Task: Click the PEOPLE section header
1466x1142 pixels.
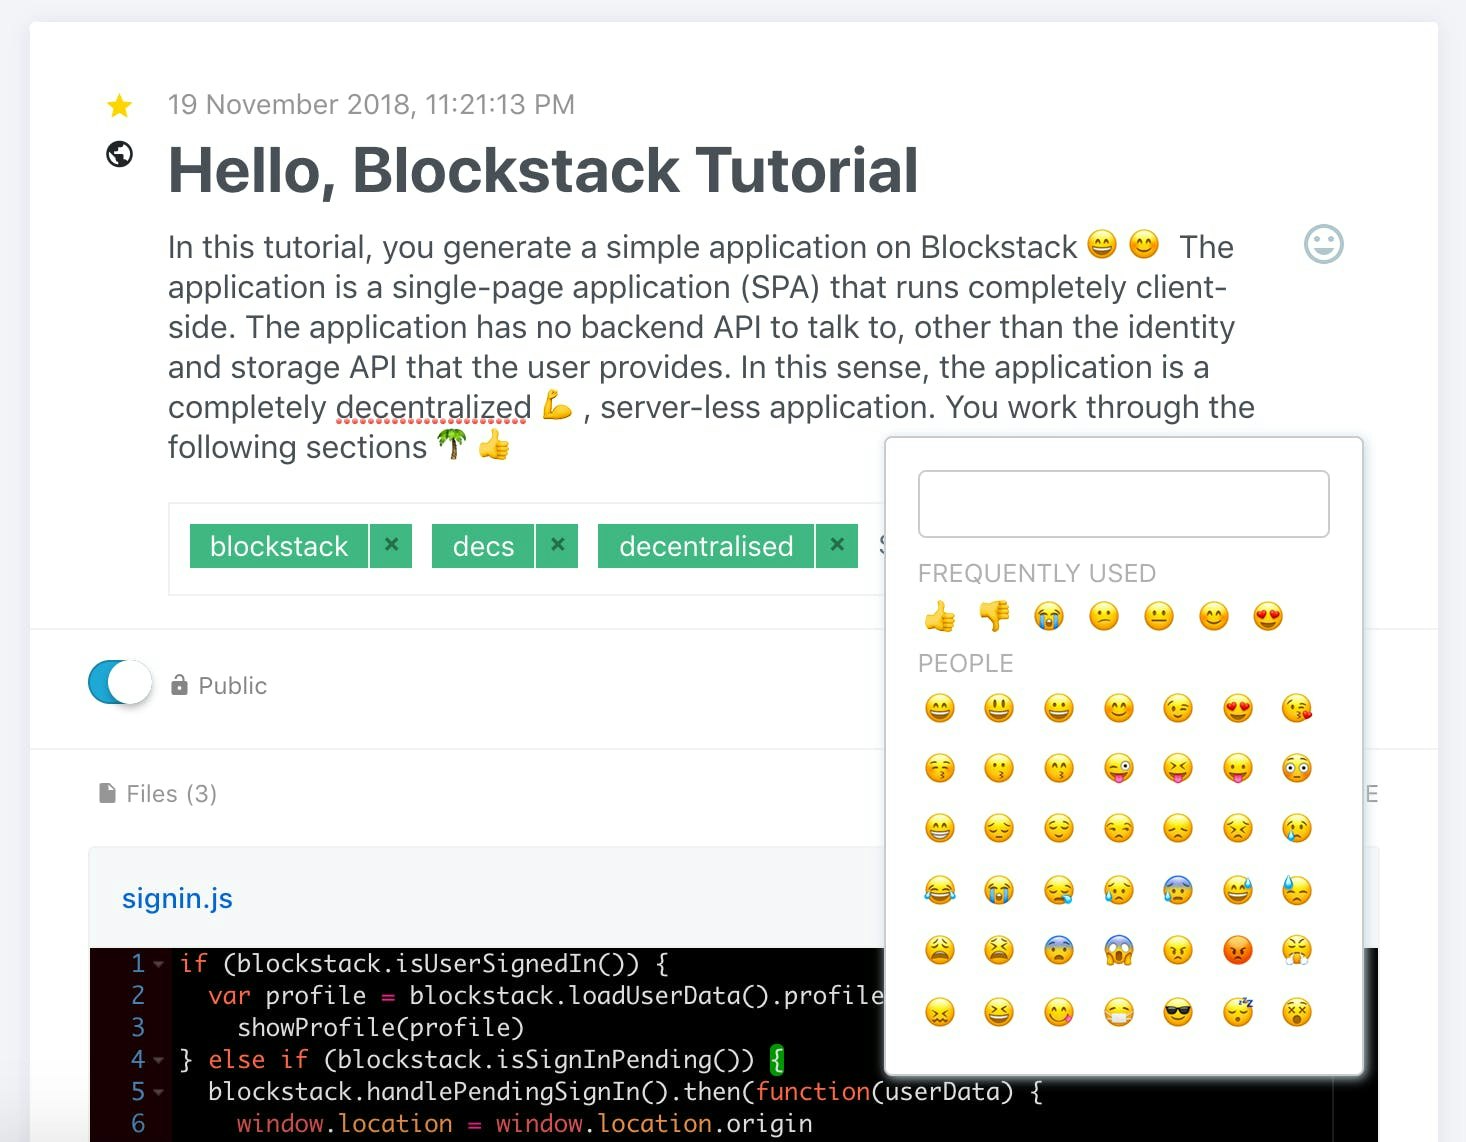Action: point(966,663)
